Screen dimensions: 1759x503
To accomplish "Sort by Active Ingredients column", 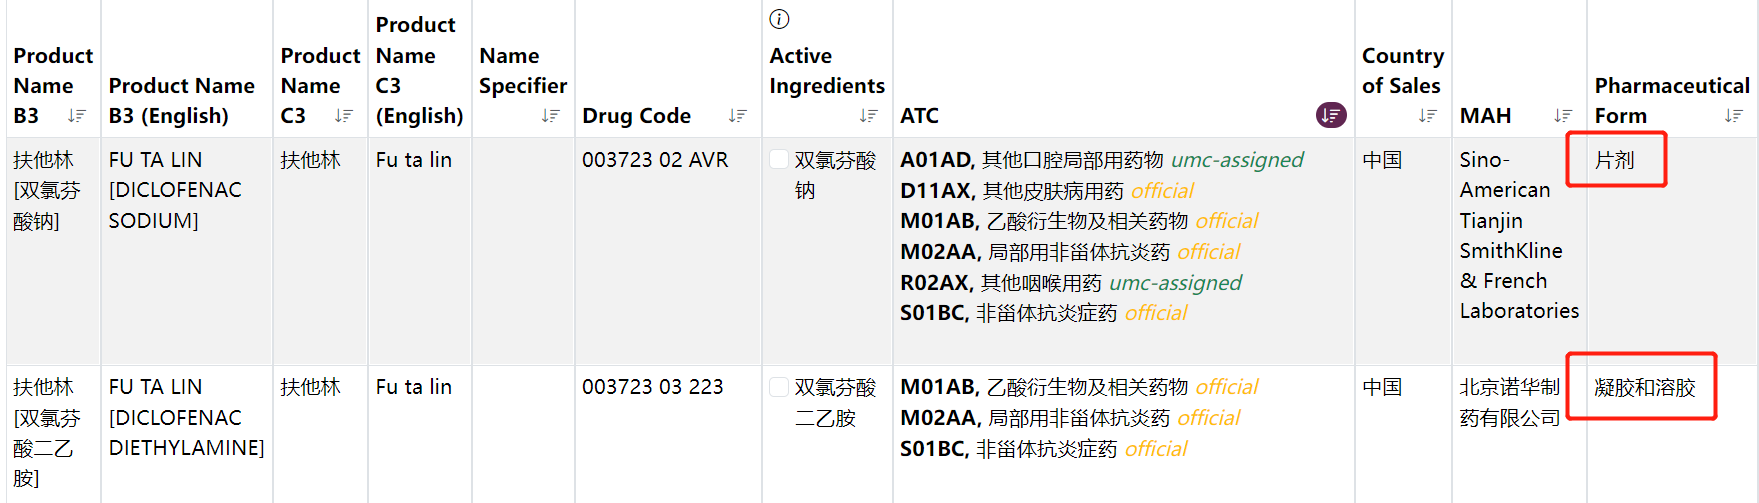I will [868, 116].
